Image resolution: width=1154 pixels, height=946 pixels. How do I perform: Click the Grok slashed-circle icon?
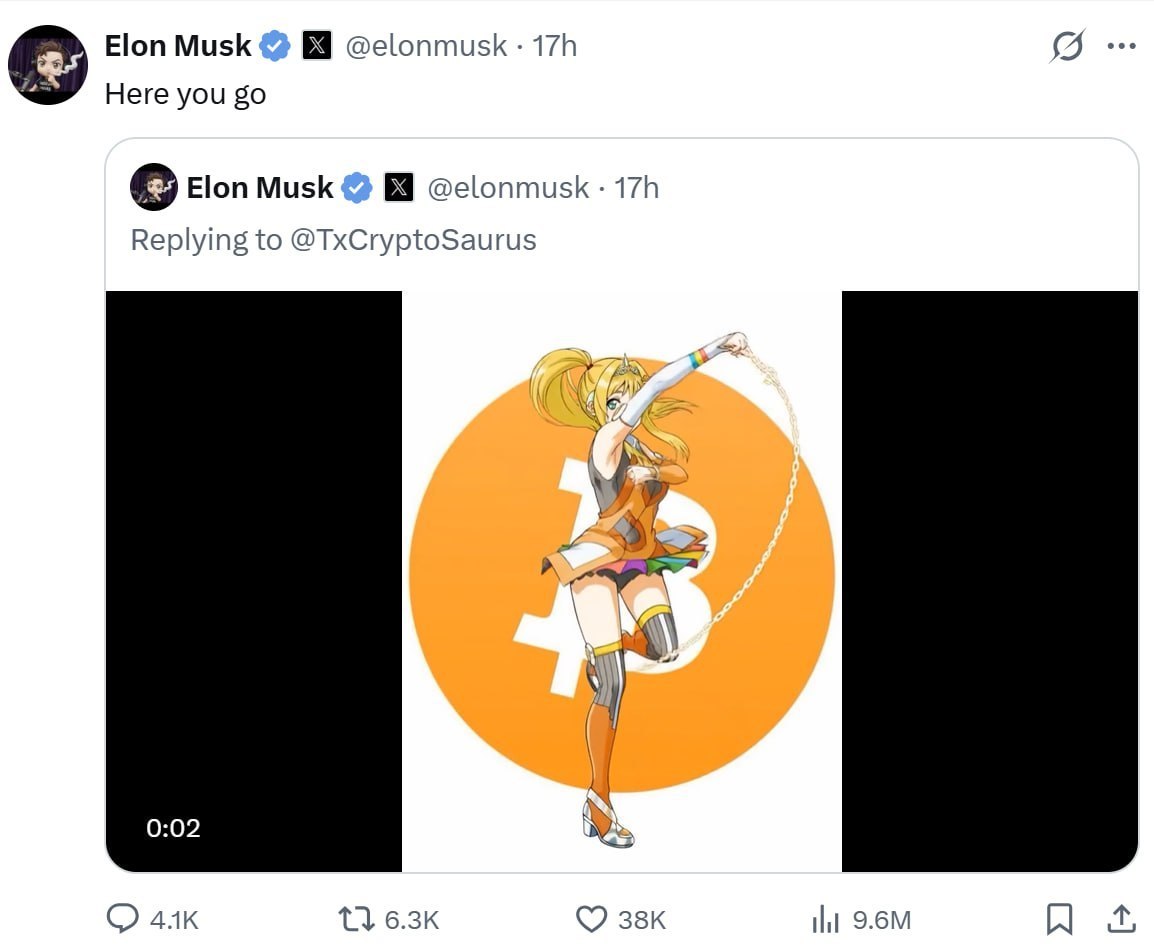1067,46
